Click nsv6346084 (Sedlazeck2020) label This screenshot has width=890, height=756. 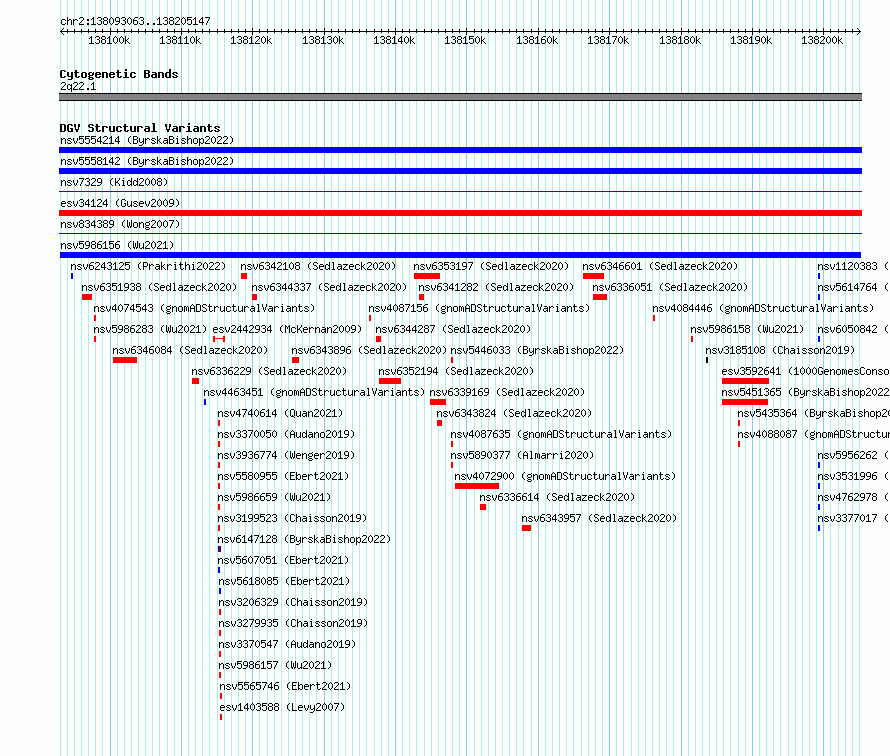(x=190, y=350)
